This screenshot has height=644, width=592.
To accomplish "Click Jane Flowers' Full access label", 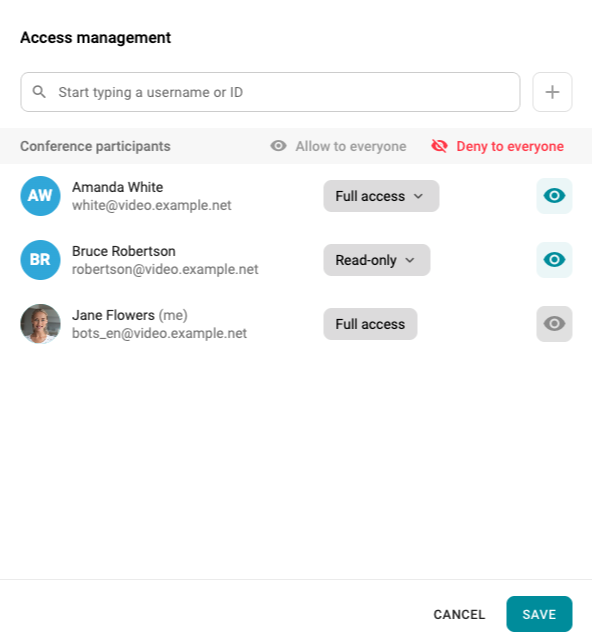I will pos(370,324).
